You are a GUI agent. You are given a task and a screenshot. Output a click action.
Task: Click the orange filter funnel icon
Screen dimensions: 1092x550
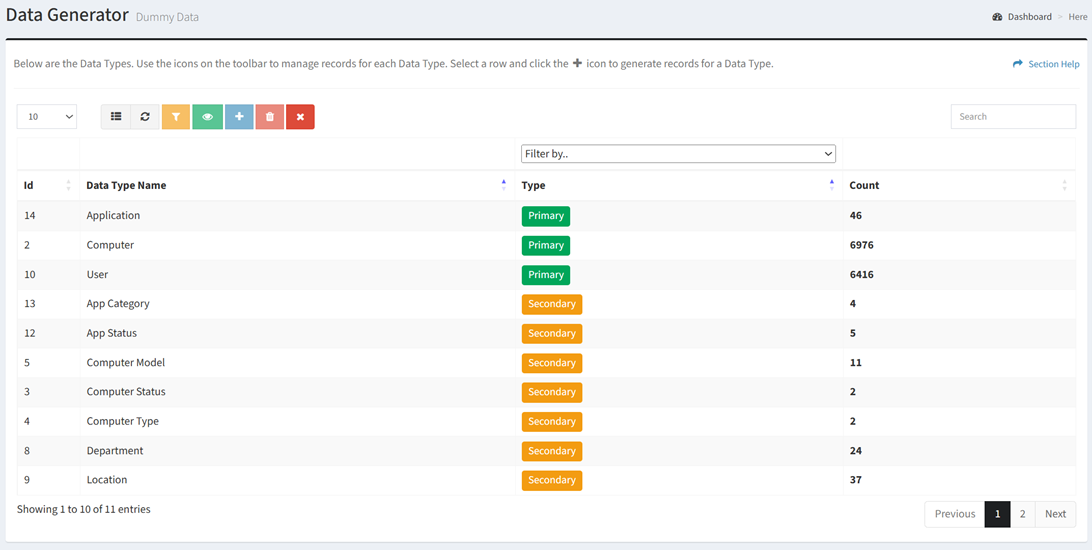pyautogui.click(x=176, y=117)
